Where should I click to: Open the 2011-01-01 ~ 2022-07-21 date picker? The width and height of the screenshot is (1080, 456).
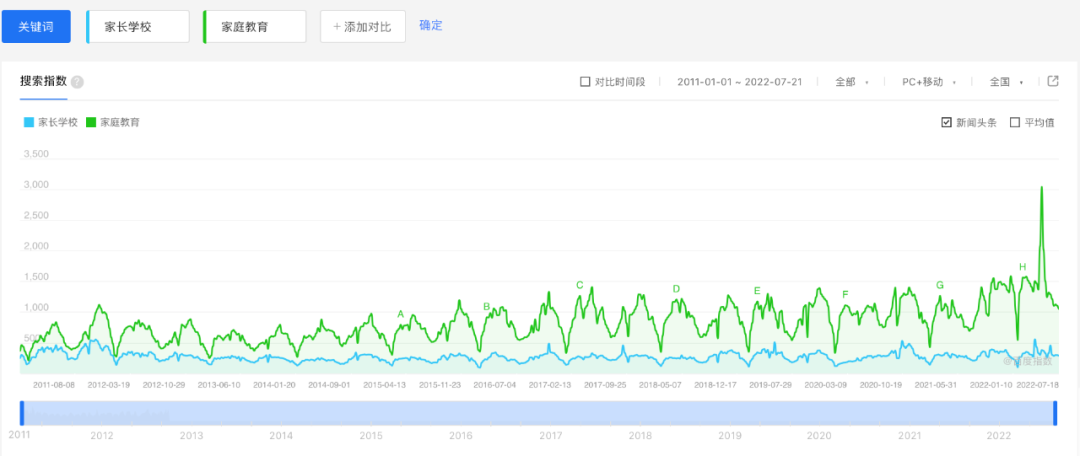[740, 82]
